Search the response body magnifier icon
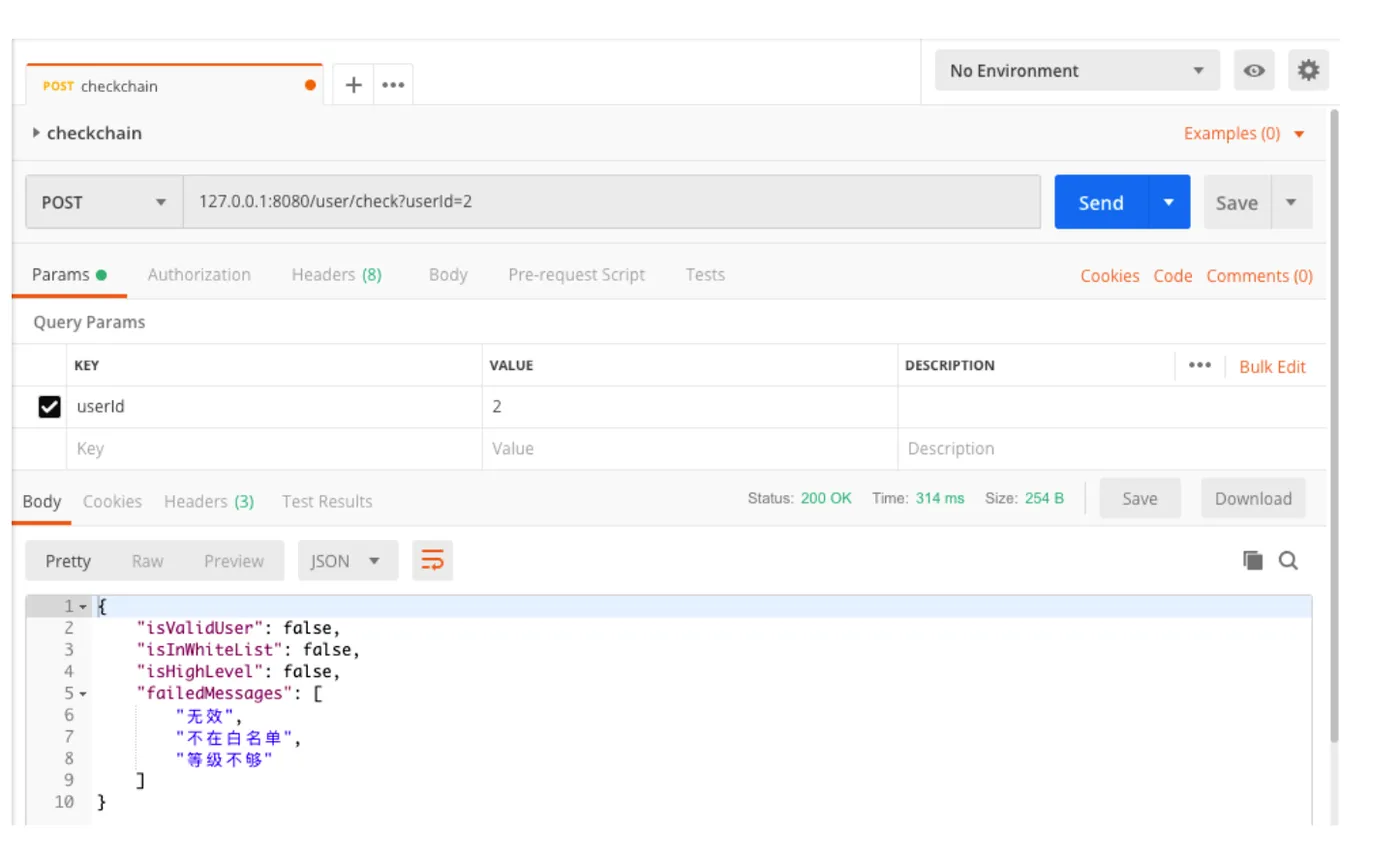1400x866 pixels. point(1288,561)
